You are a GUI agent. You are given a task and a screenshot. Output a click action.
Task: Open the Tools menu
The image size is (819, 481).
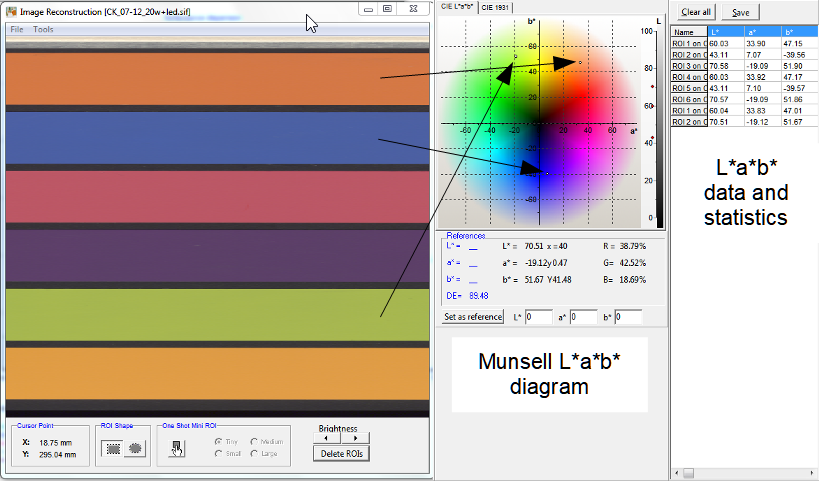[x=44, y=30]
